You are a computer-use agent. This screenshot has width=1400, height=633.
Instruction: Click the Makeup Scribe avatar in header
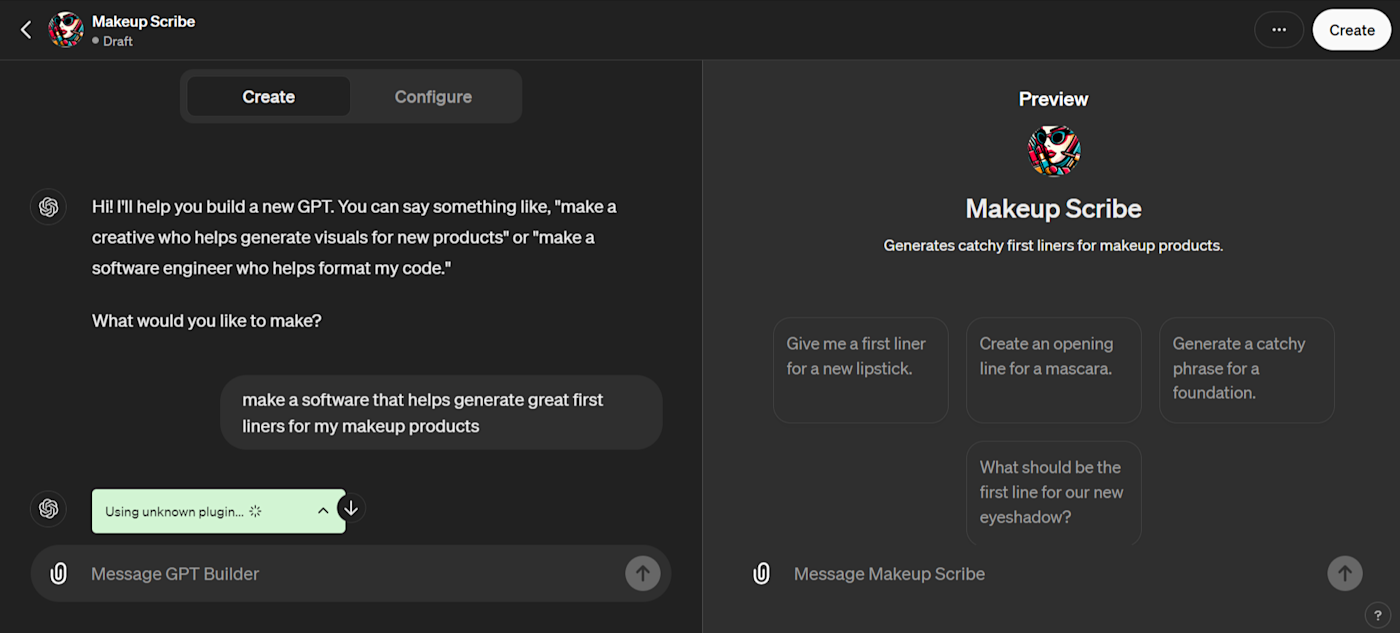pos(66,30)
